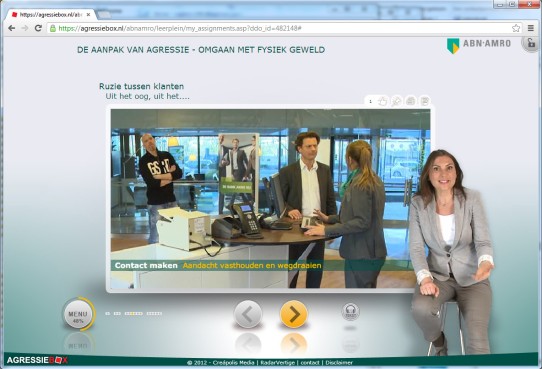
Task: Click the ABN AMRO logo
Action: [478, 45]
